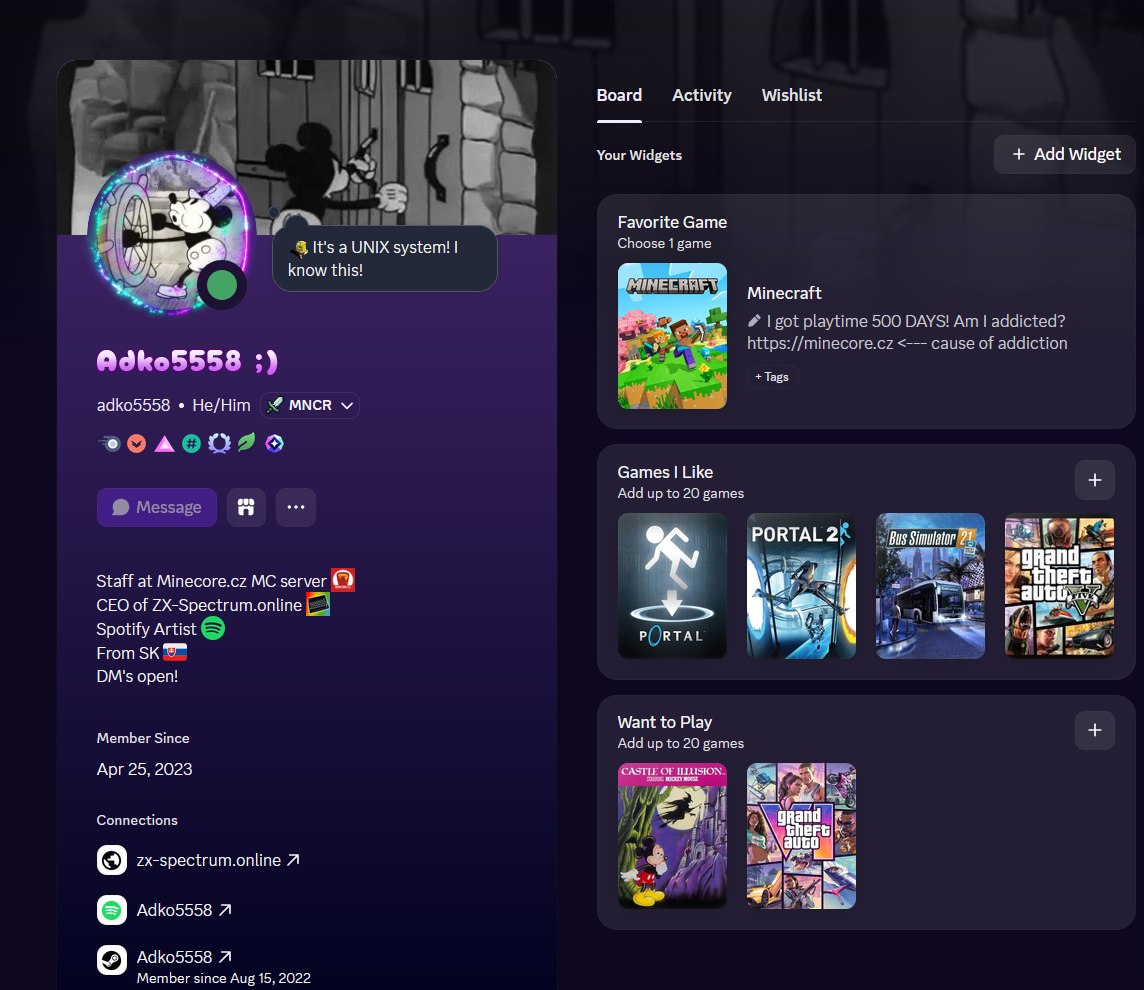Select the Grand Theft Auto VI cover

click(801, 836)
